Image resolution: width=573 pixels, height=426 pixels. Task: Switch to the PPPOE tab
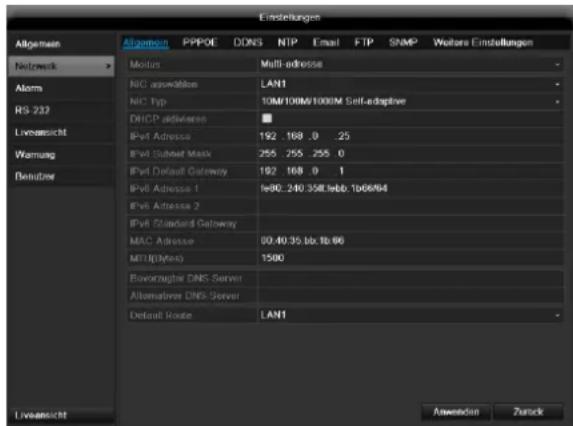pyautogui.click(x=200, y=42)
